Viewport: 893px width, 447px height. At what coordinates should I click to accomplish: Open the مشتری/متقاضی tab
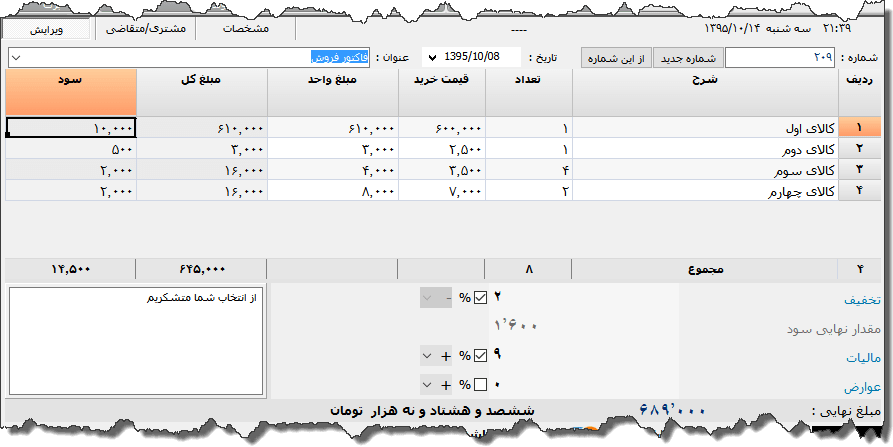click(144, 29)
